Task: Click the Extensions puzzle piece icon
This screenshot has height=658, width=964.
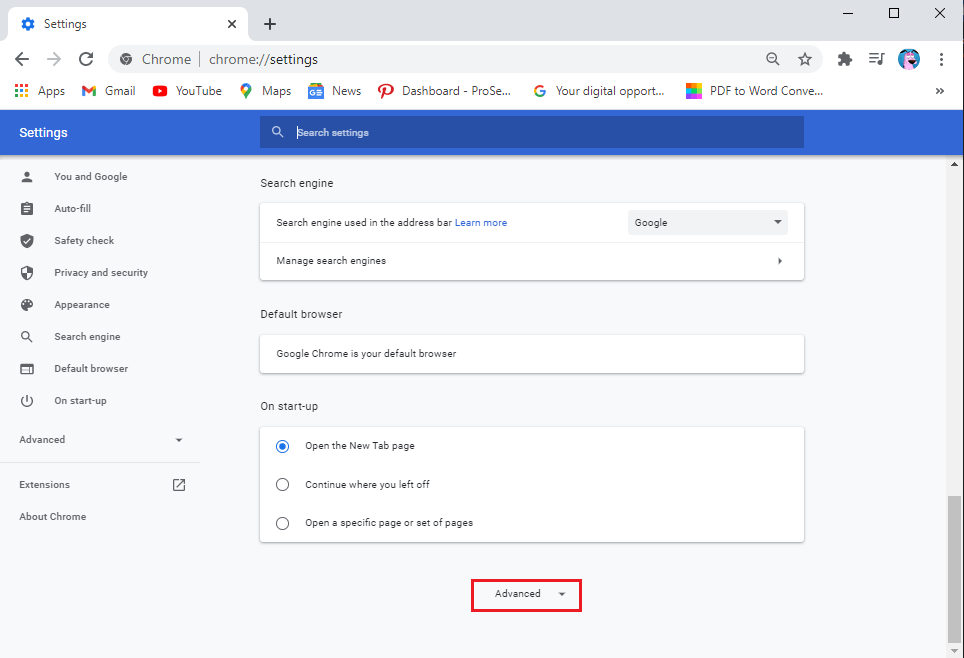Action: coord(845,59)
